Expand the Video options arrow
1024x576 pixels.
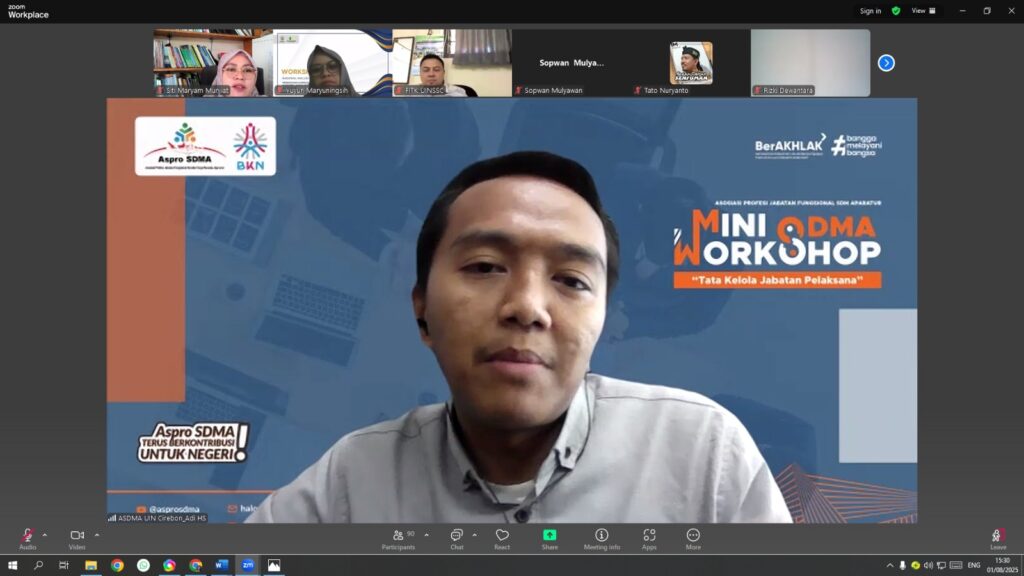[97, 535]
